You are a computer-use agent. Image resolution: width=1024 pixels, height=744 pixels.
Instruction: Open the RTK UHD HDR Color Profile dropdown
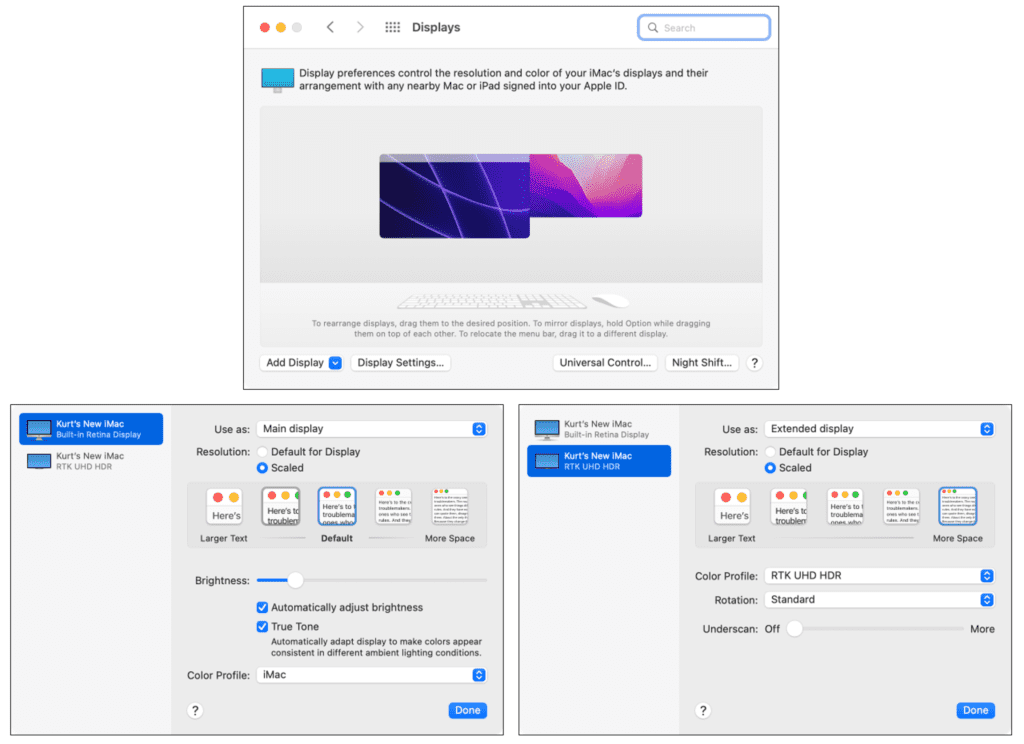880,575
